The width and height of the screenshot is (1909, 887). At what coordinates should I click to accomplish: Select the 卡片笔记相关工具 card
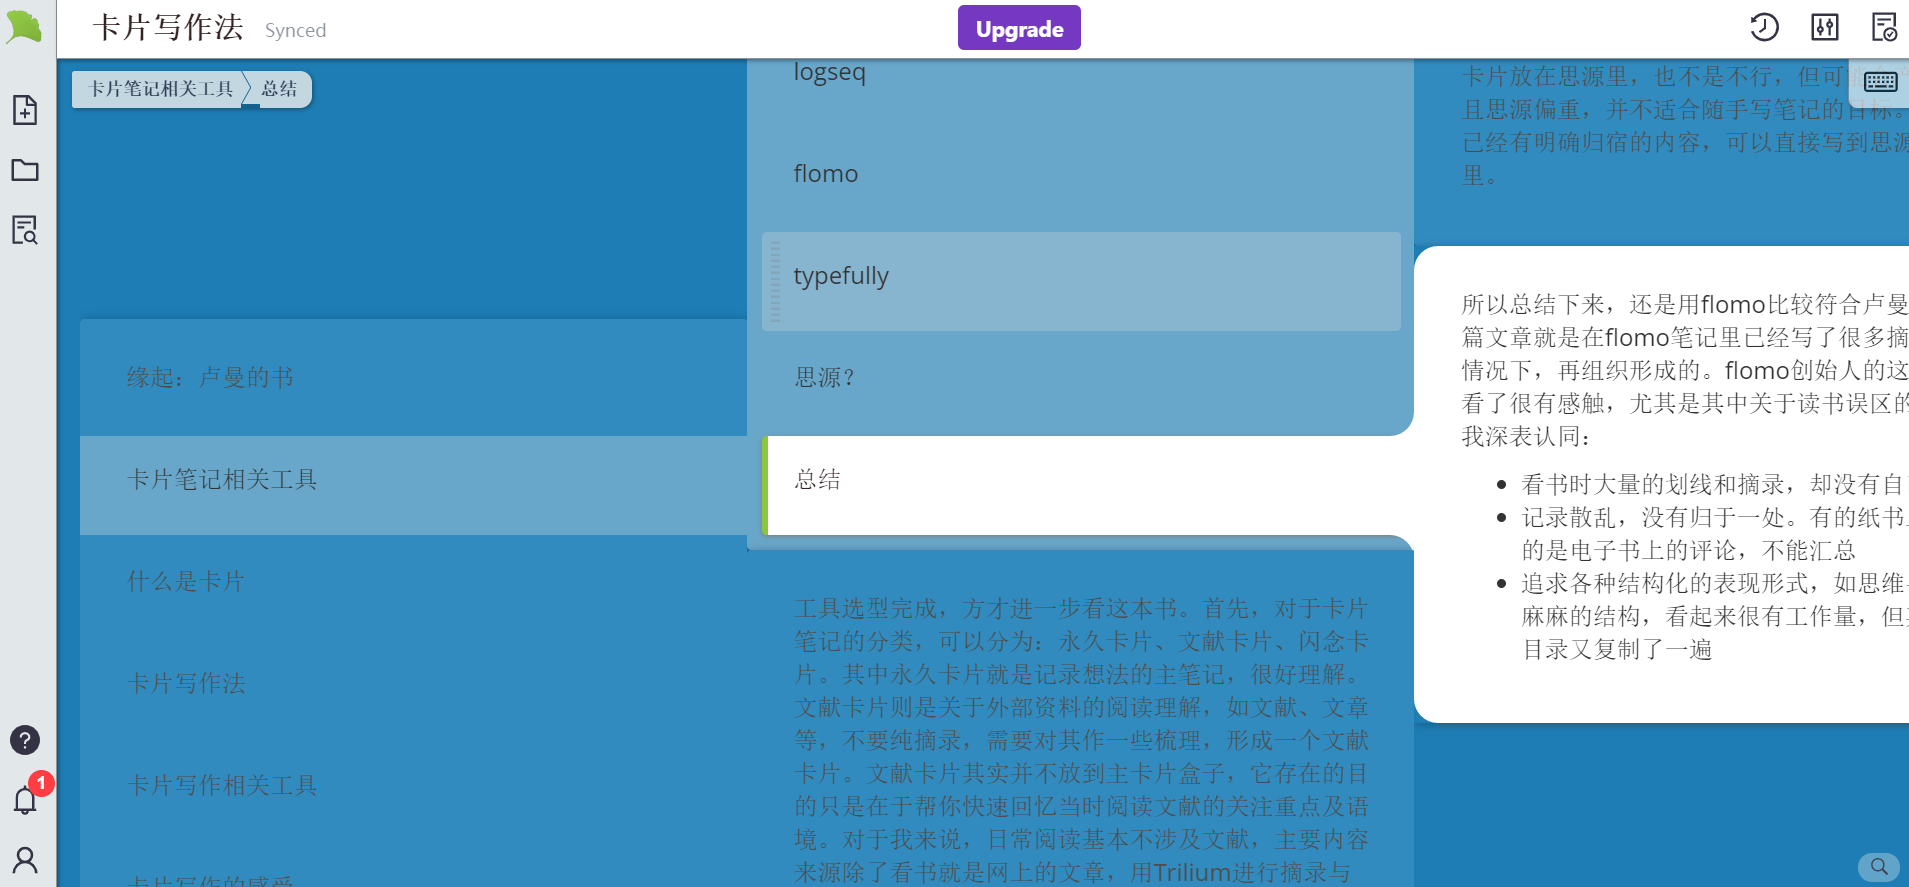(x=413, y=485)
